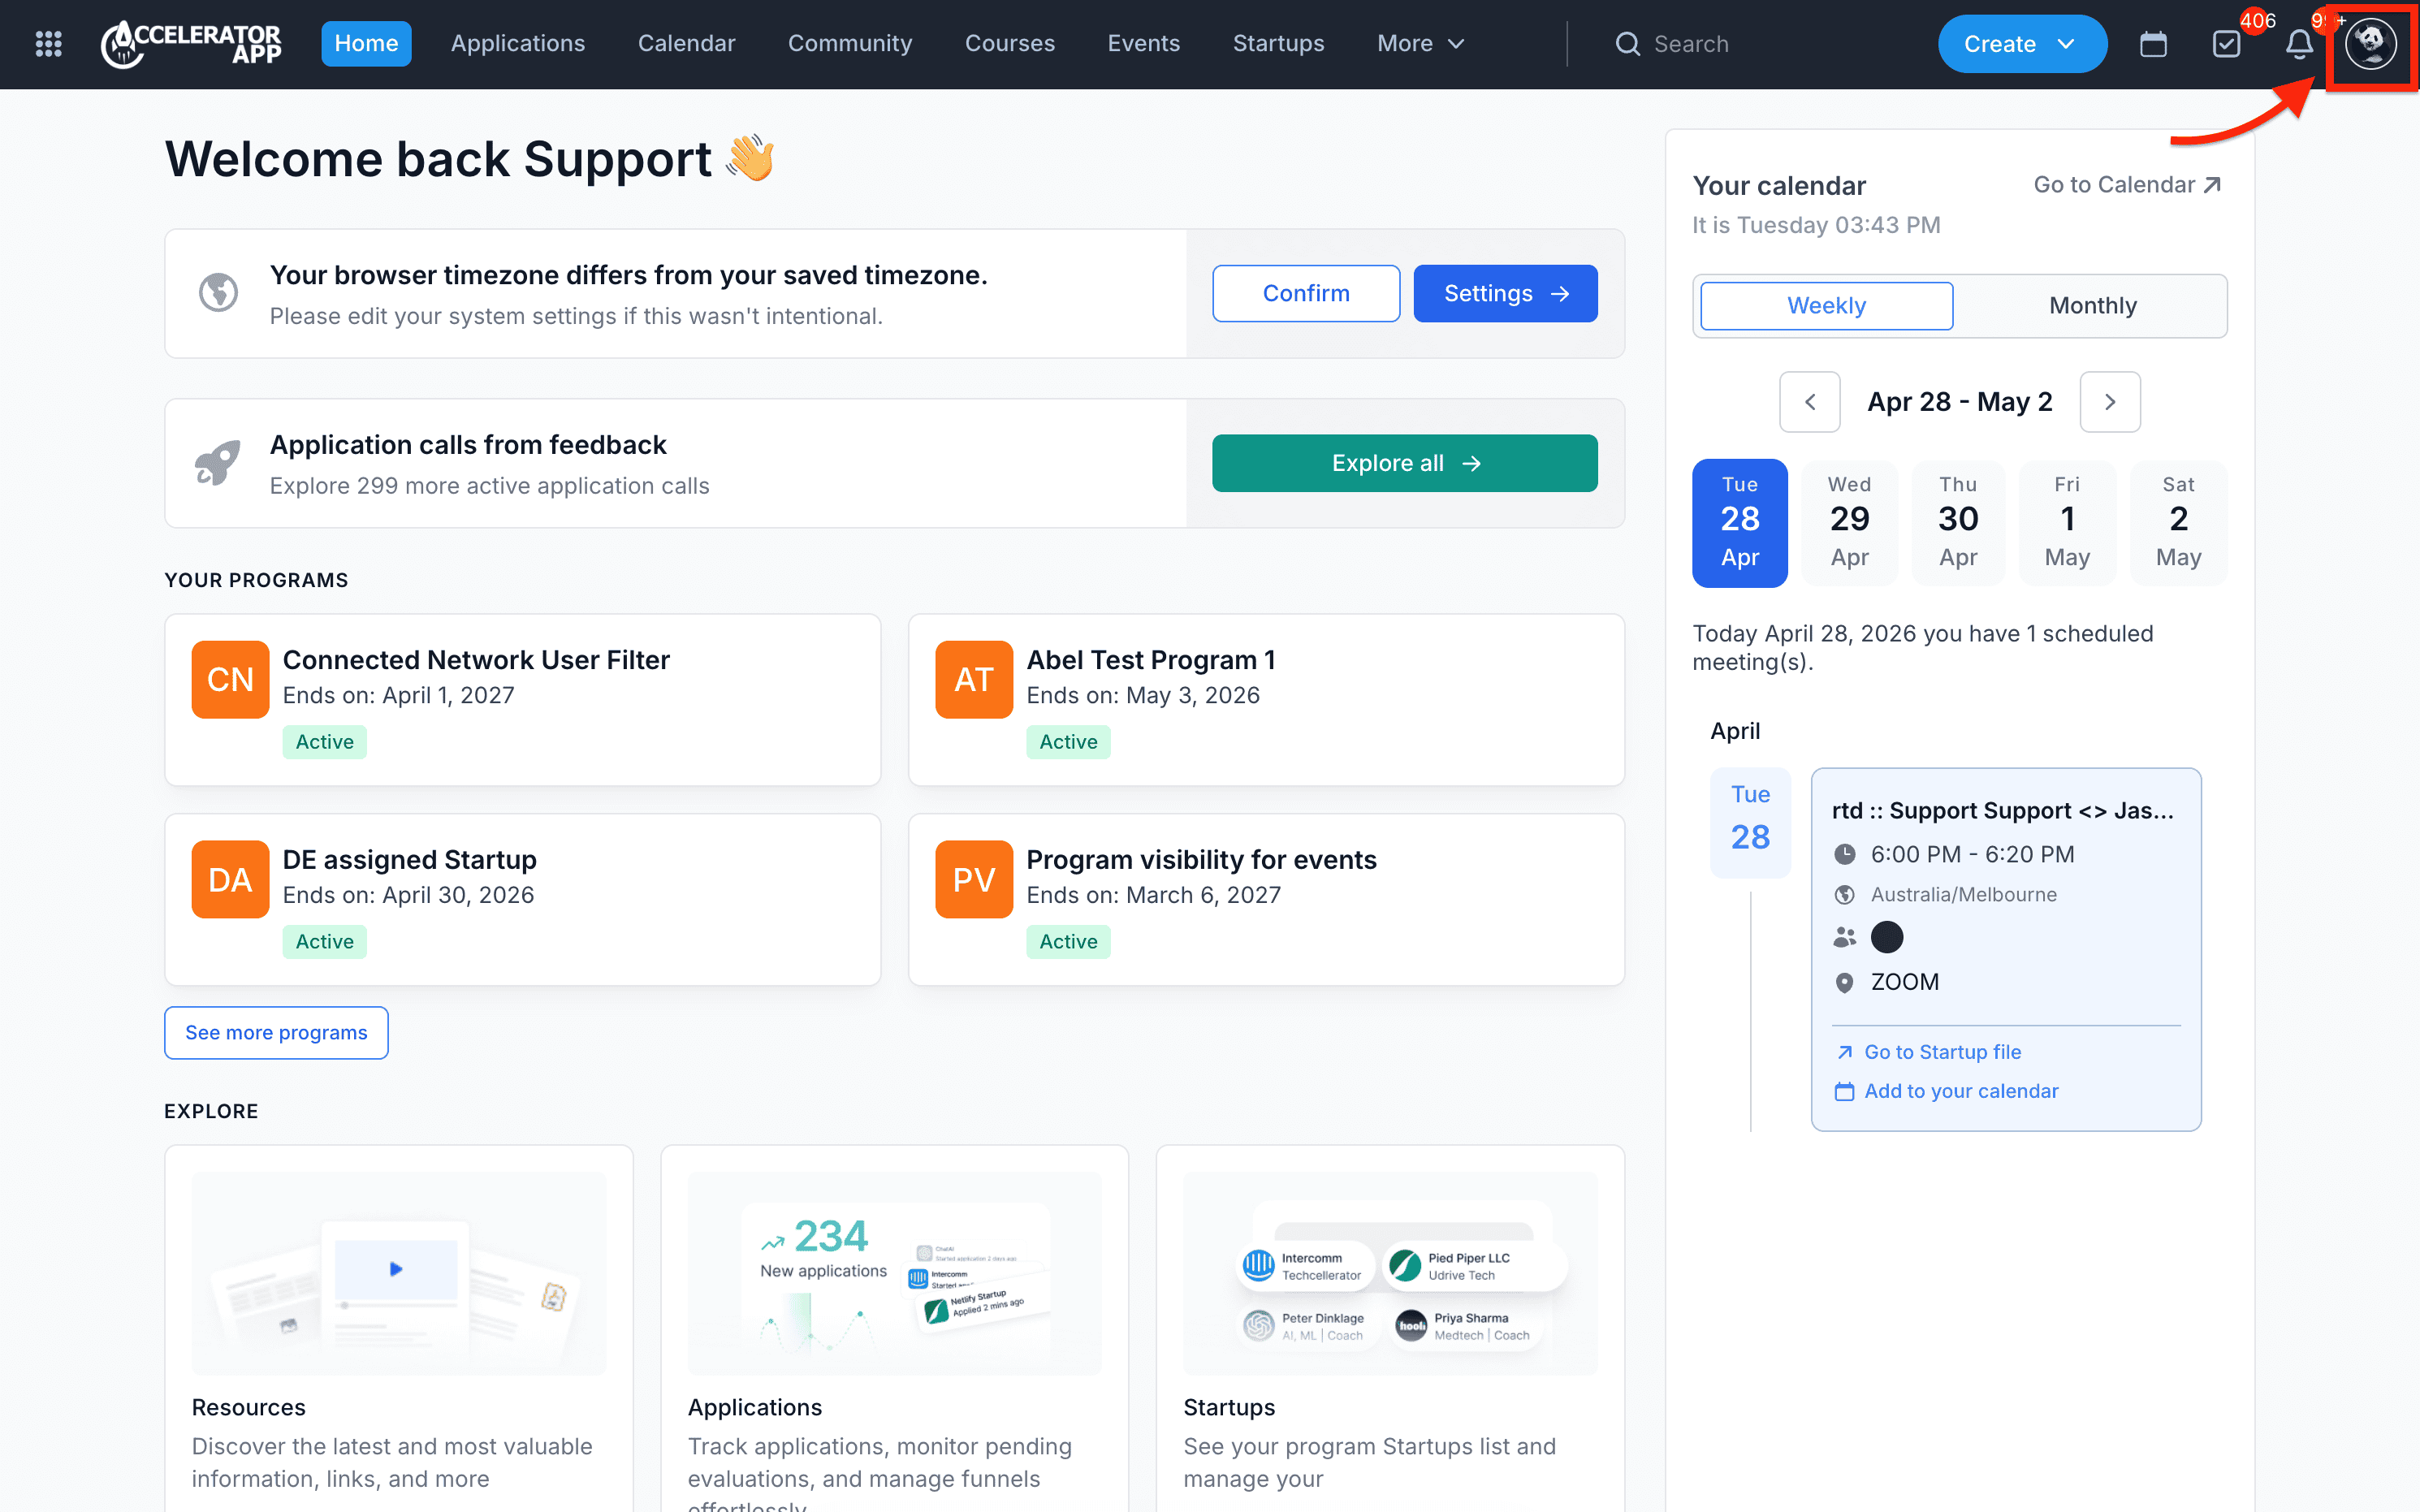Image resolution: width=2420 pixels, height=1512 pixels.
Task: Switch calendar to Weekly view
Action: tap(1826, 305)
